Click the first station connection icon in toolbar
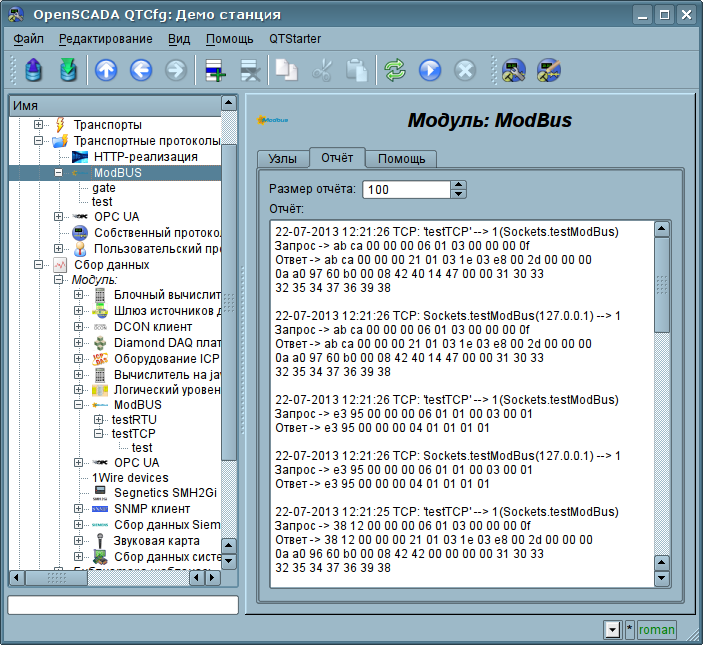 (514, 70)
